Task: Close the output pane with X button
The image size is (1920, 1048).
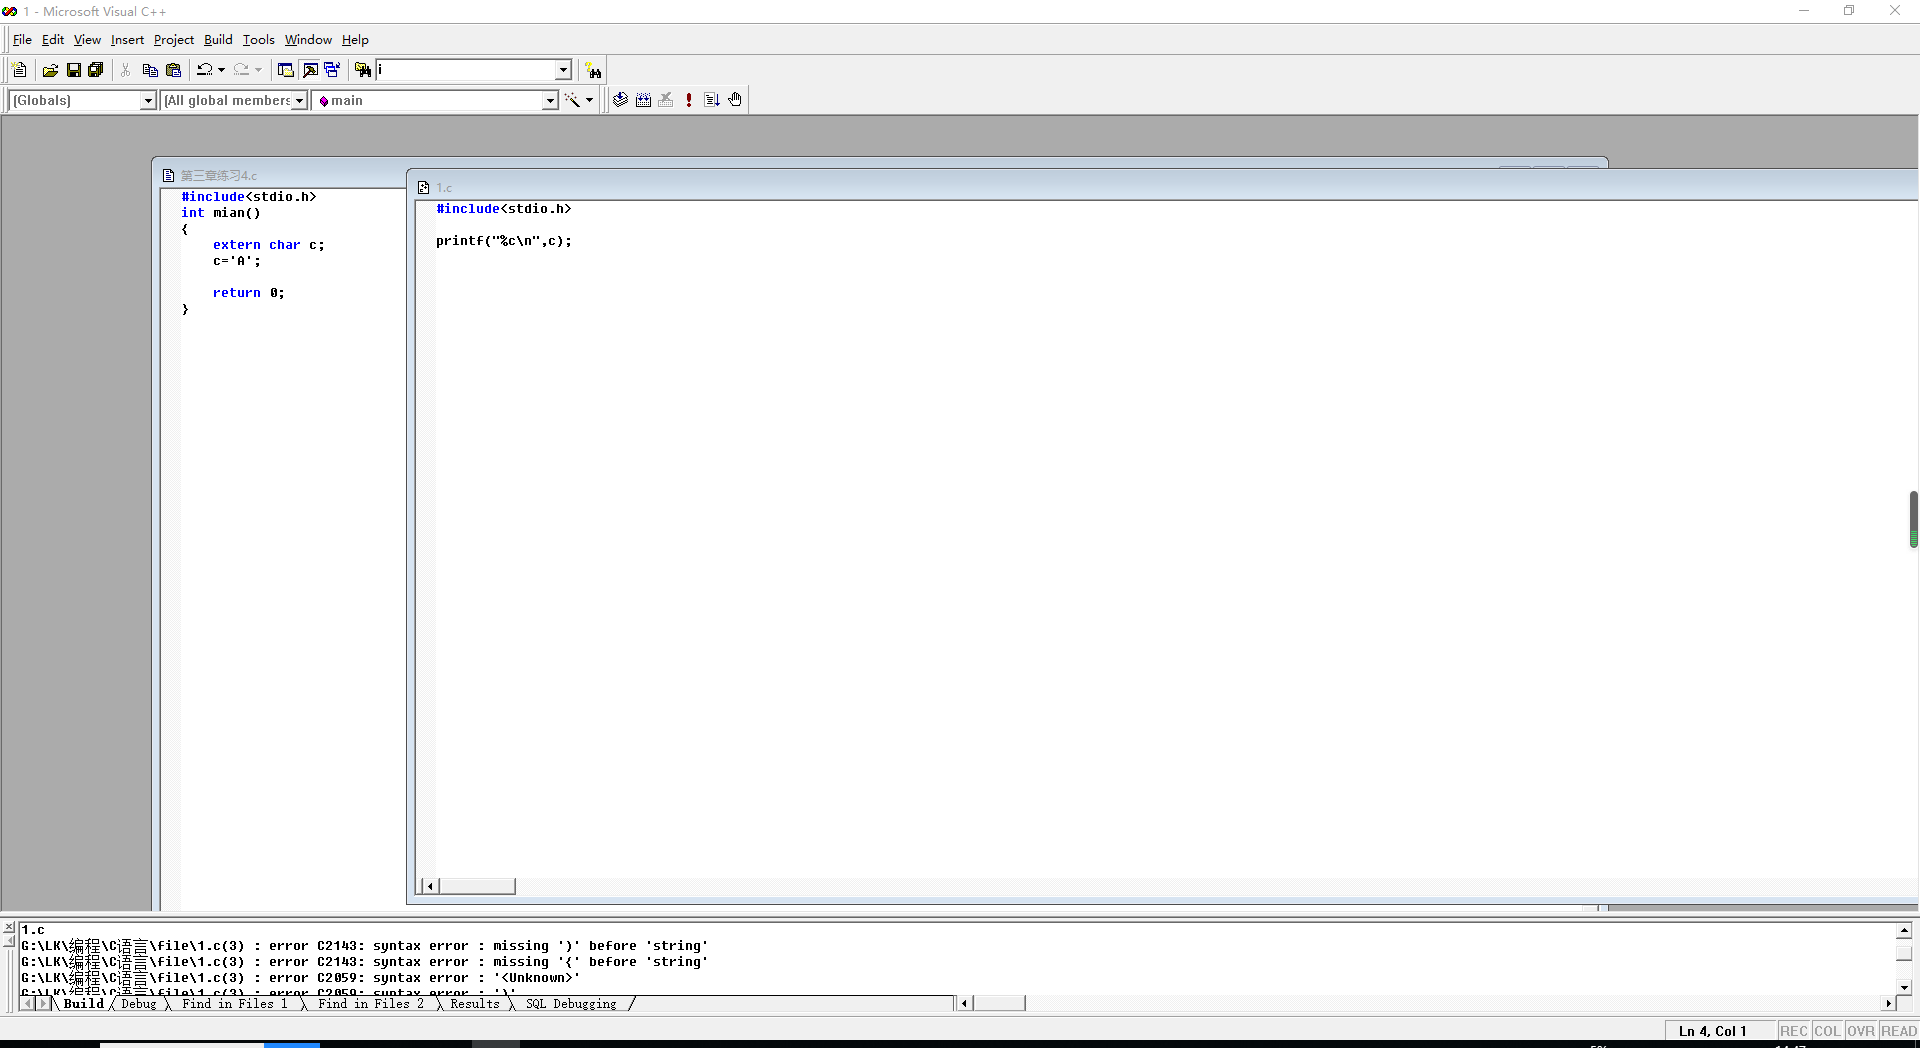Action: pos(9,928)
